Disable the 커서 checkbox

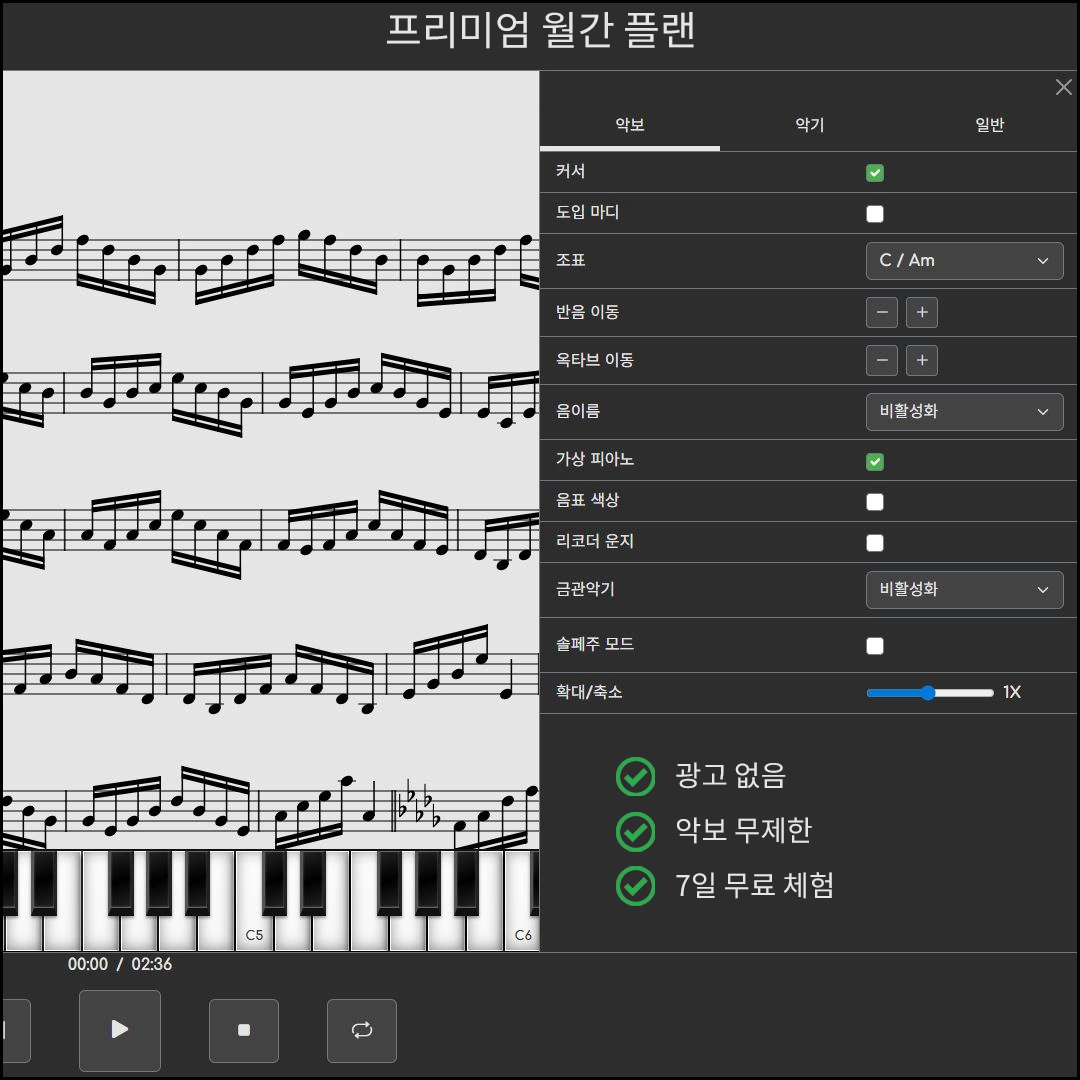coord(875,173)
